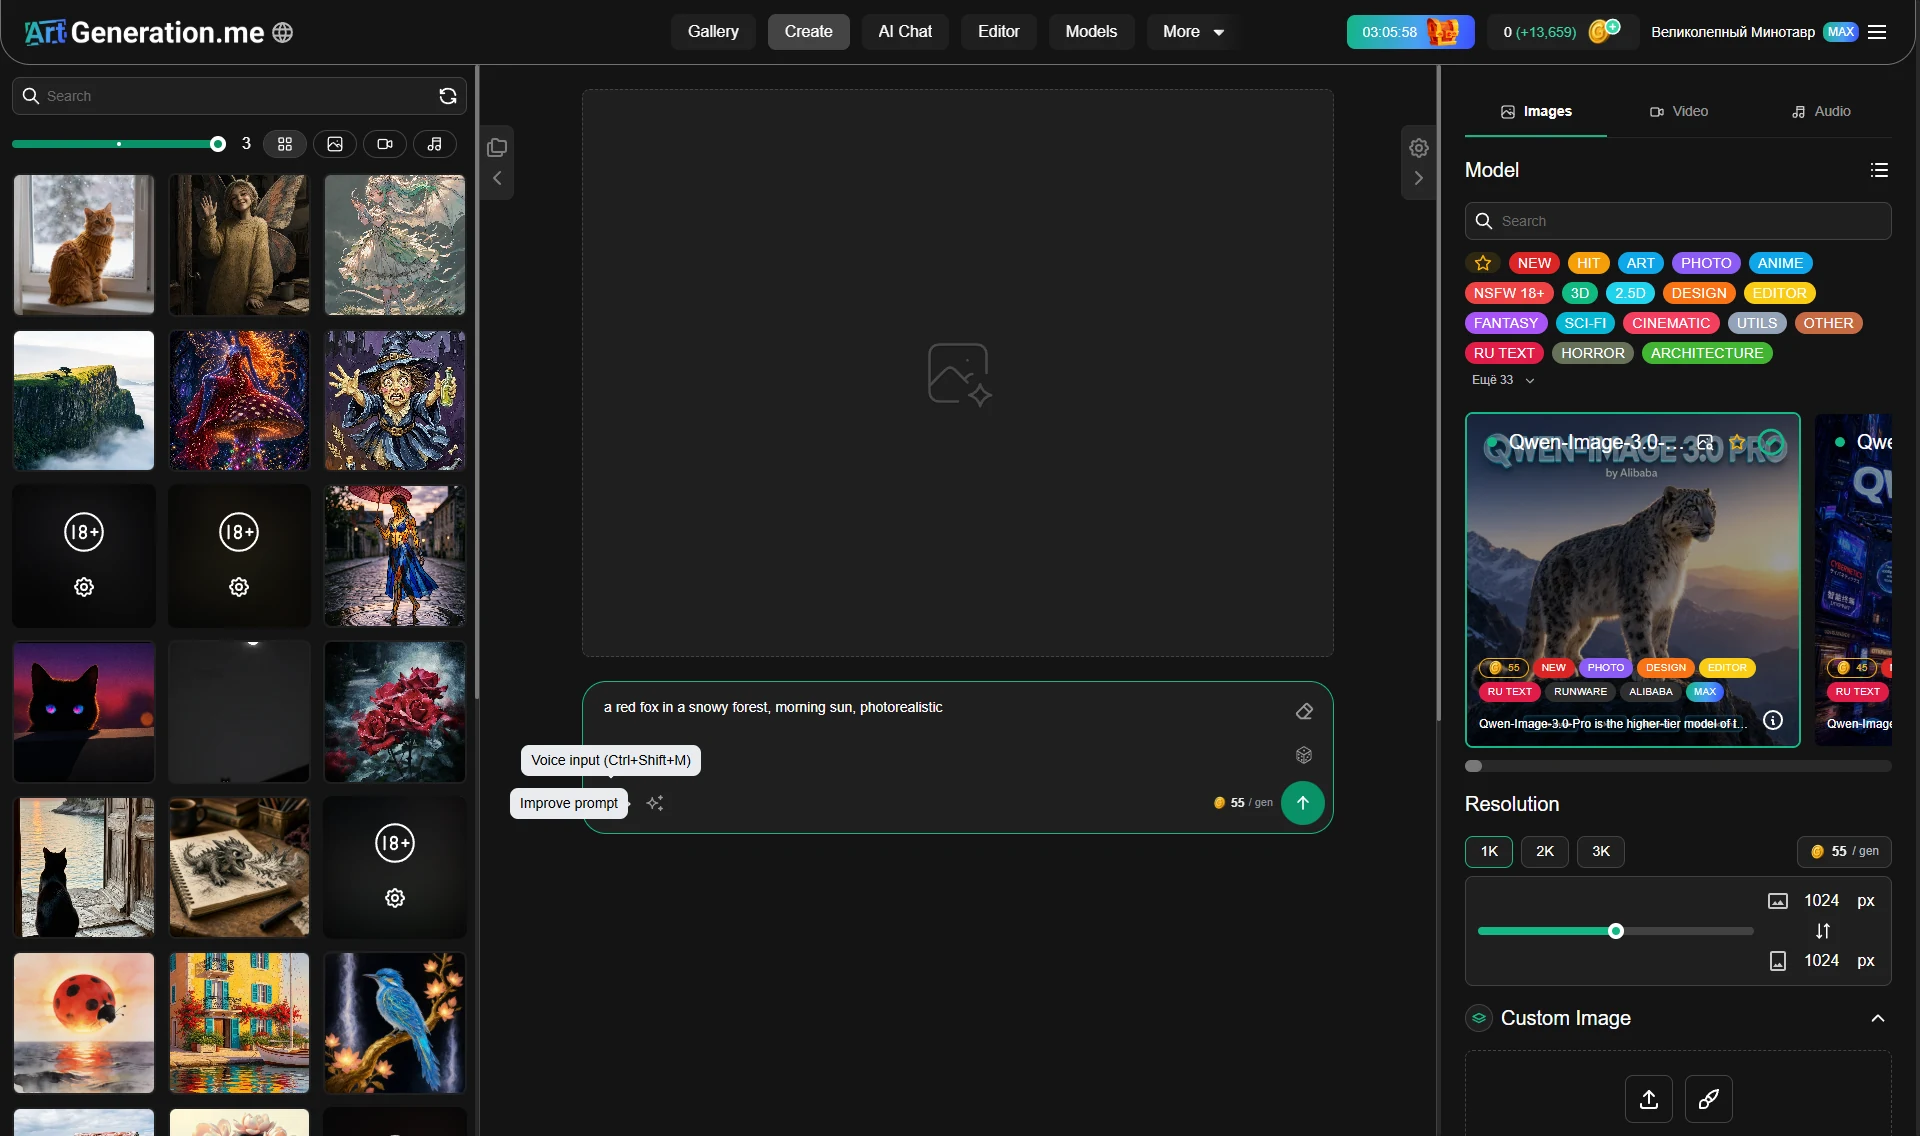Favorite Qwen-Image-3.0-Pro with its star icon
This screenshot has width=1920, height=1136.
pos(1737,442)
